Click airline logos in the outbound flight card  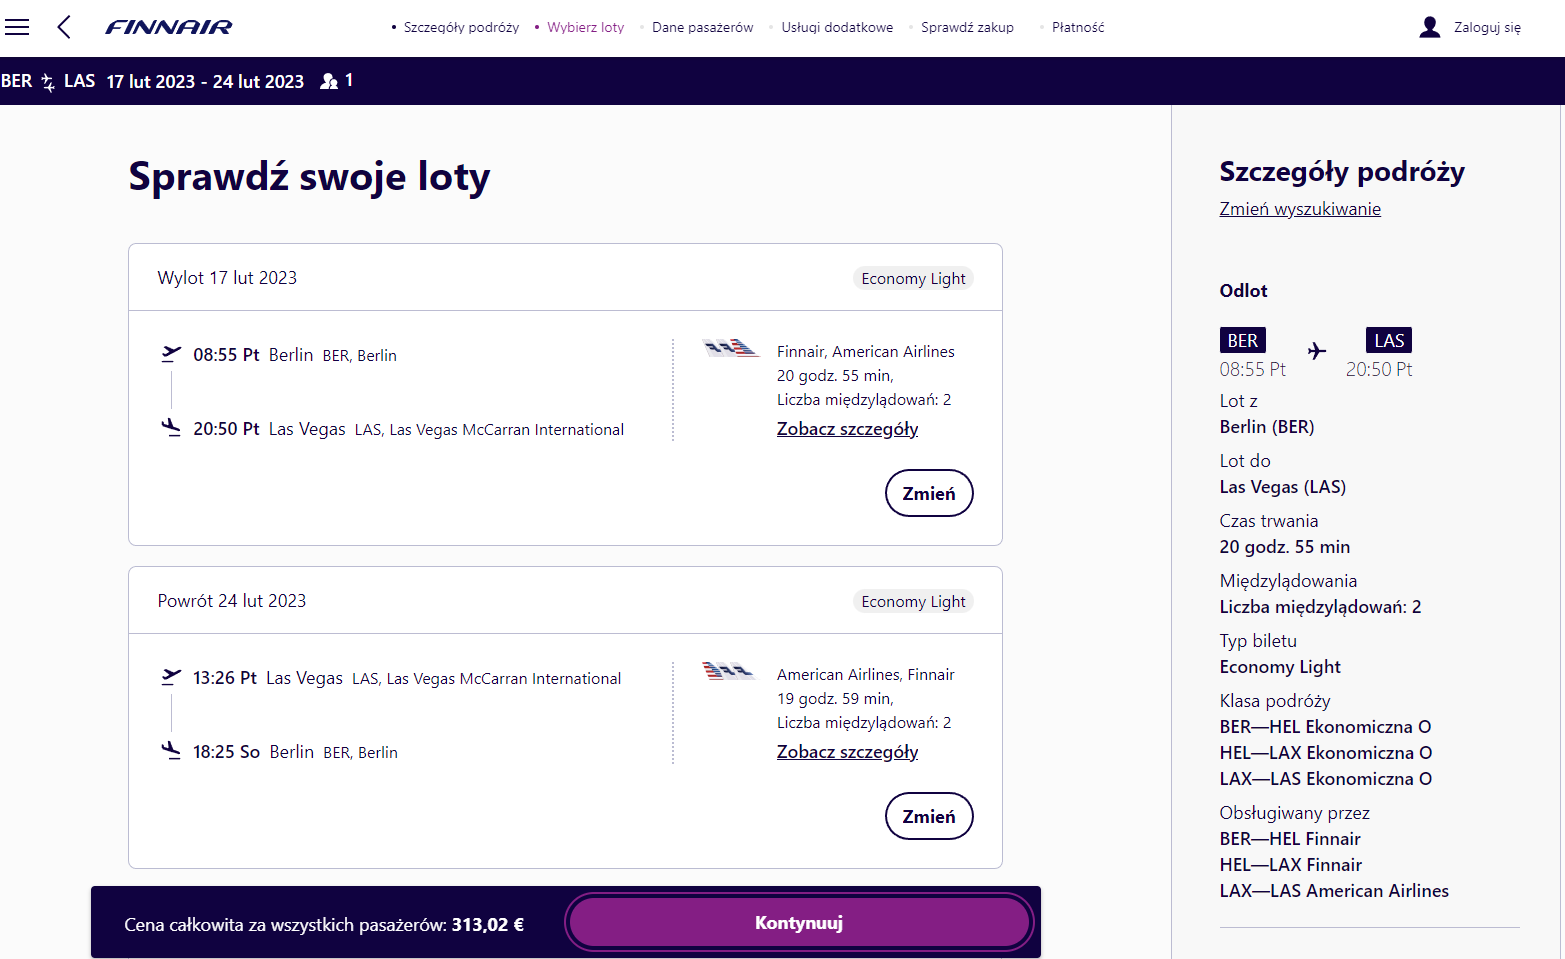click(730, 348)
